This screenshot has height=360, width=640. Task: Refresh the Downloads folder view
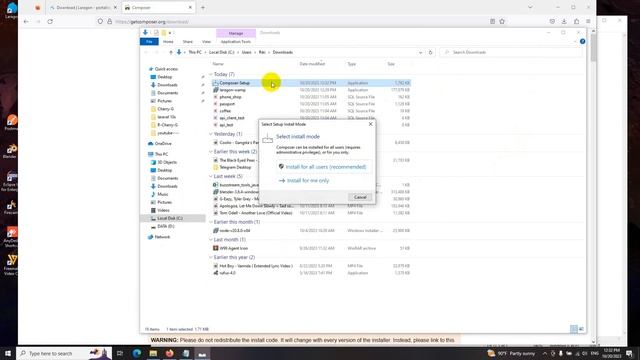[x=430, y=52]
